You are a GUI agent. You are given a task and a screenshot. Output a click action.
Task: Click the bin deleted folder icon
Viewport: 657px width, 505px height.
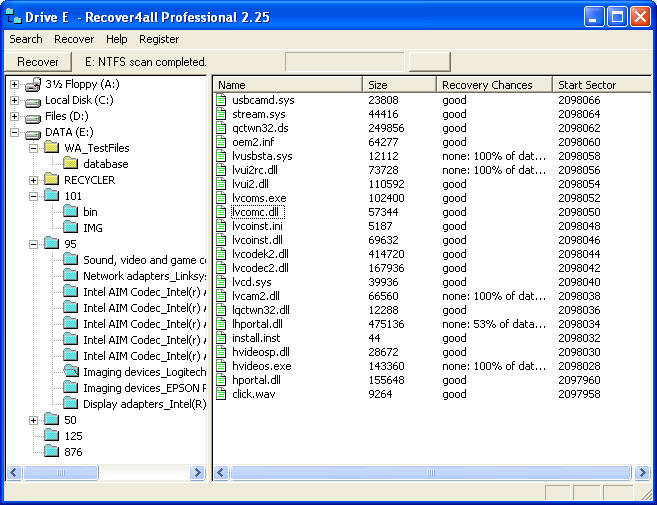coord(70,211)
